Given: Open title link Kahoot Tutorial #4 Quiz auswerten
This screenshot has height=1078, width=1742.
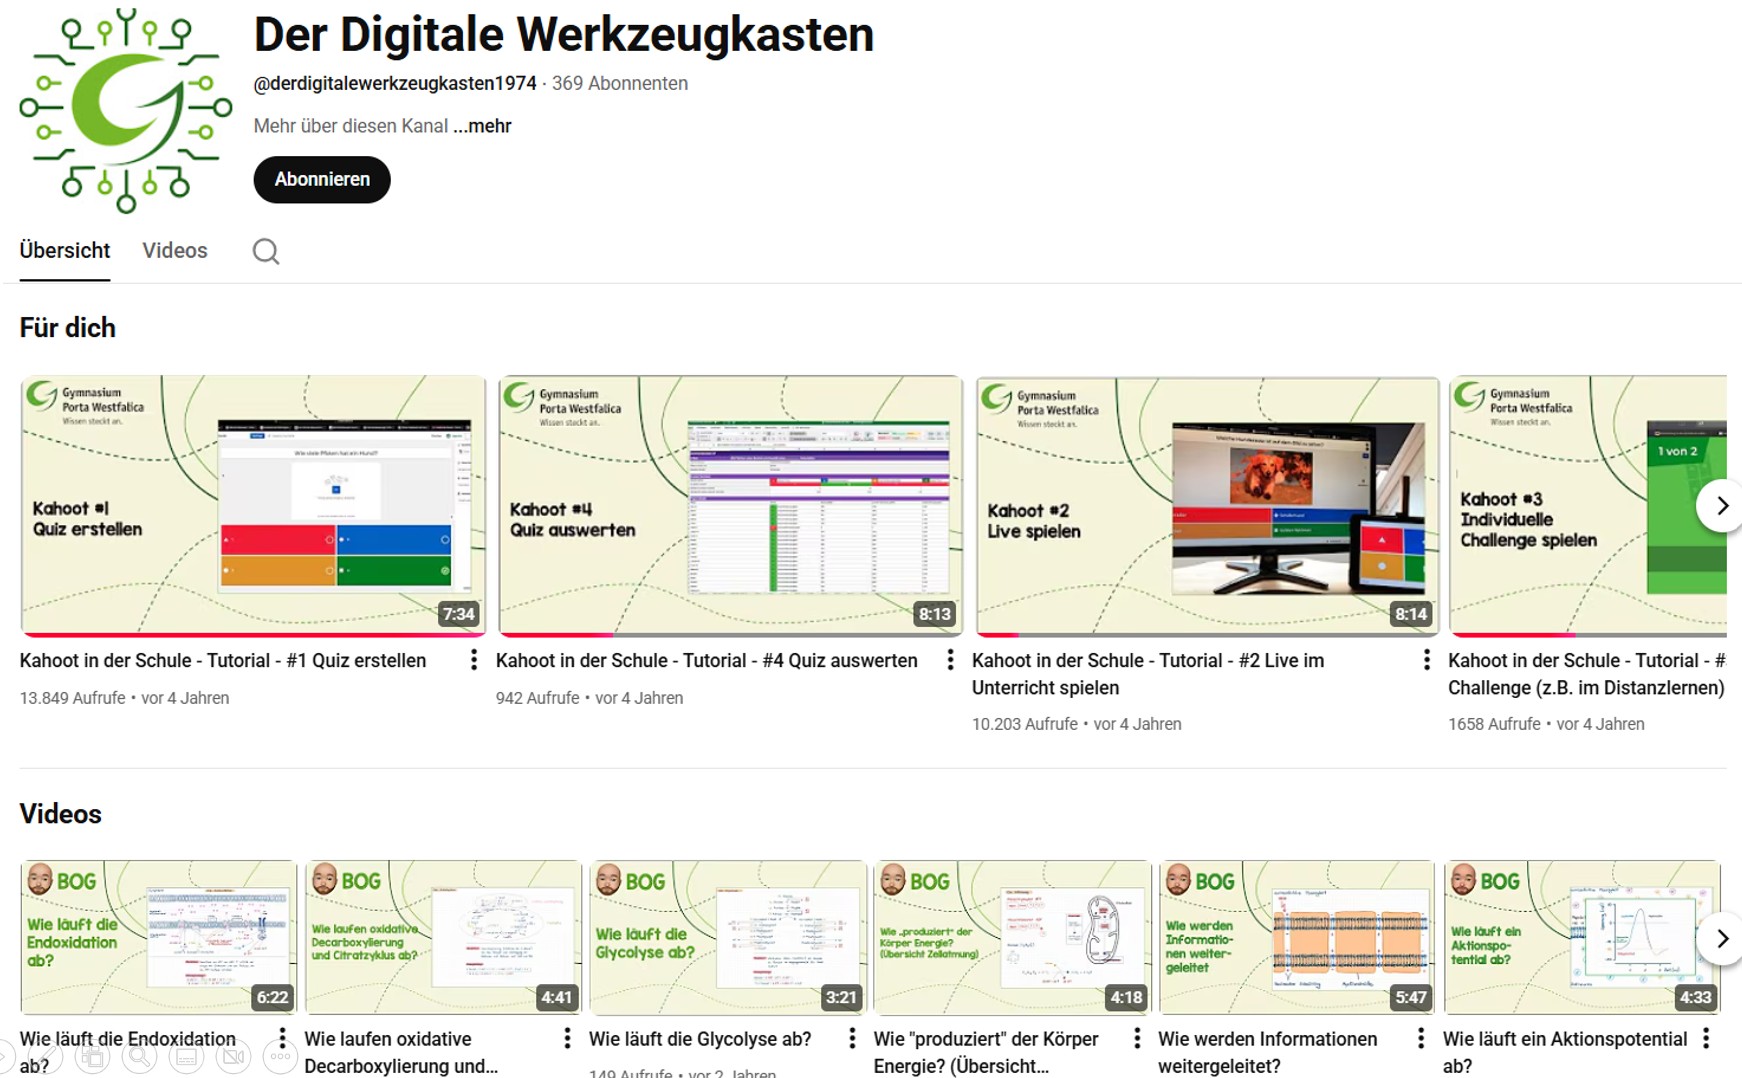Looking at the screenshot, I should (x=706, y=661).
